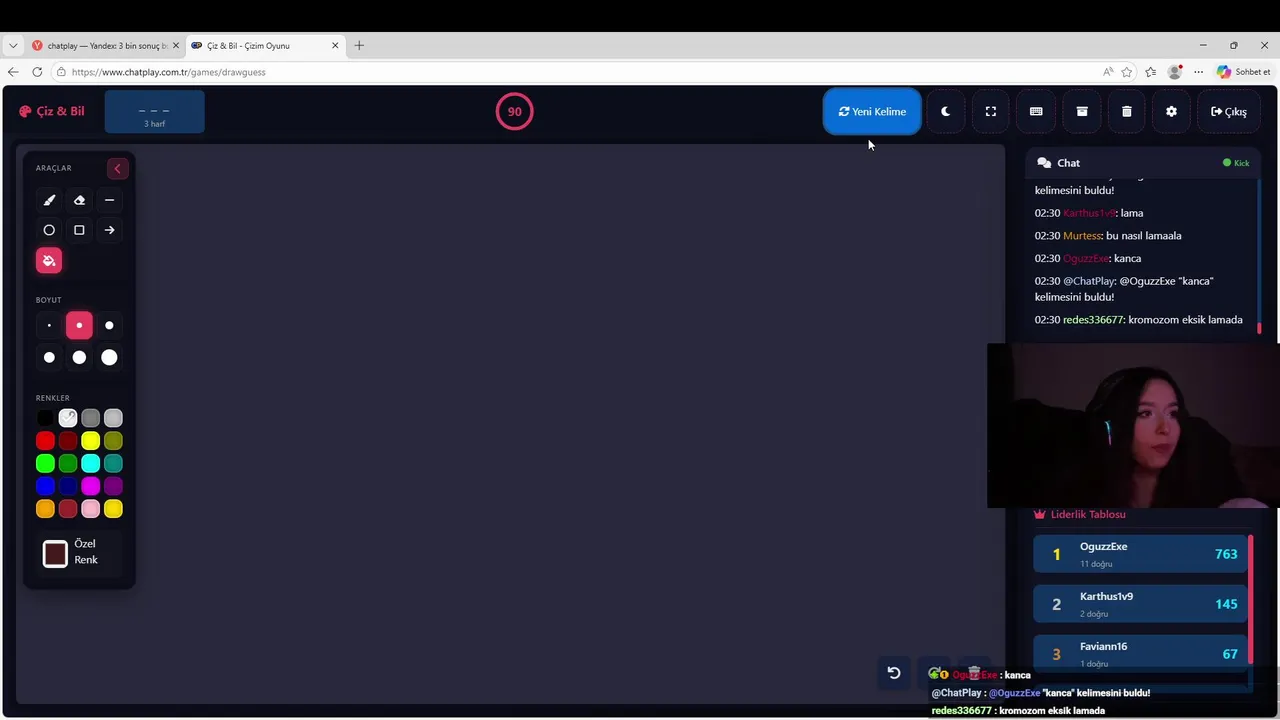The width and height of the screenshot is (1280, 720).
Task: Click the Yeni Kelime button
Action: [872, 112]
